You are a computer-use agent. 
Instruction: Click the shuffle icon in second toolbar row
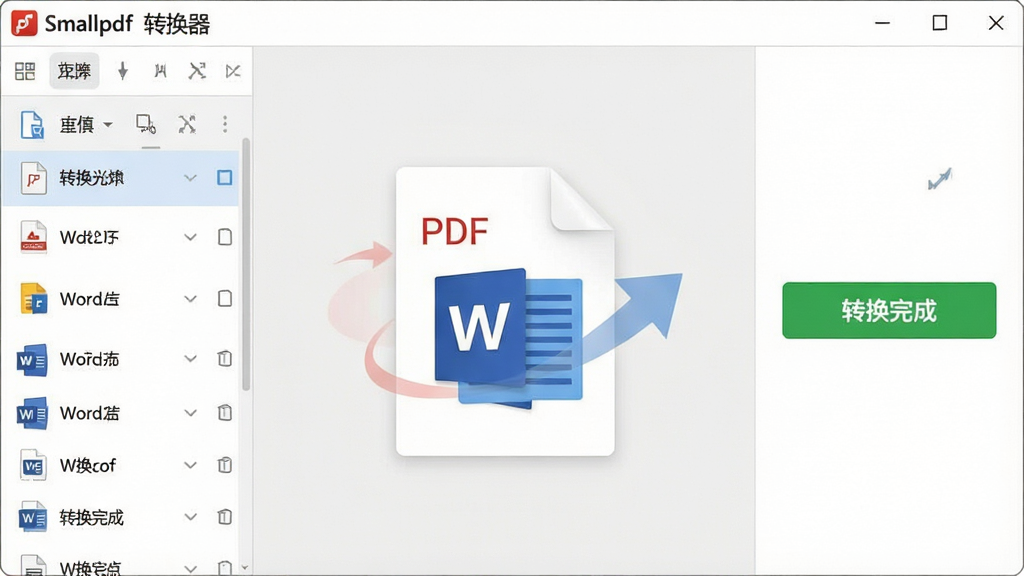pos(187,124)
